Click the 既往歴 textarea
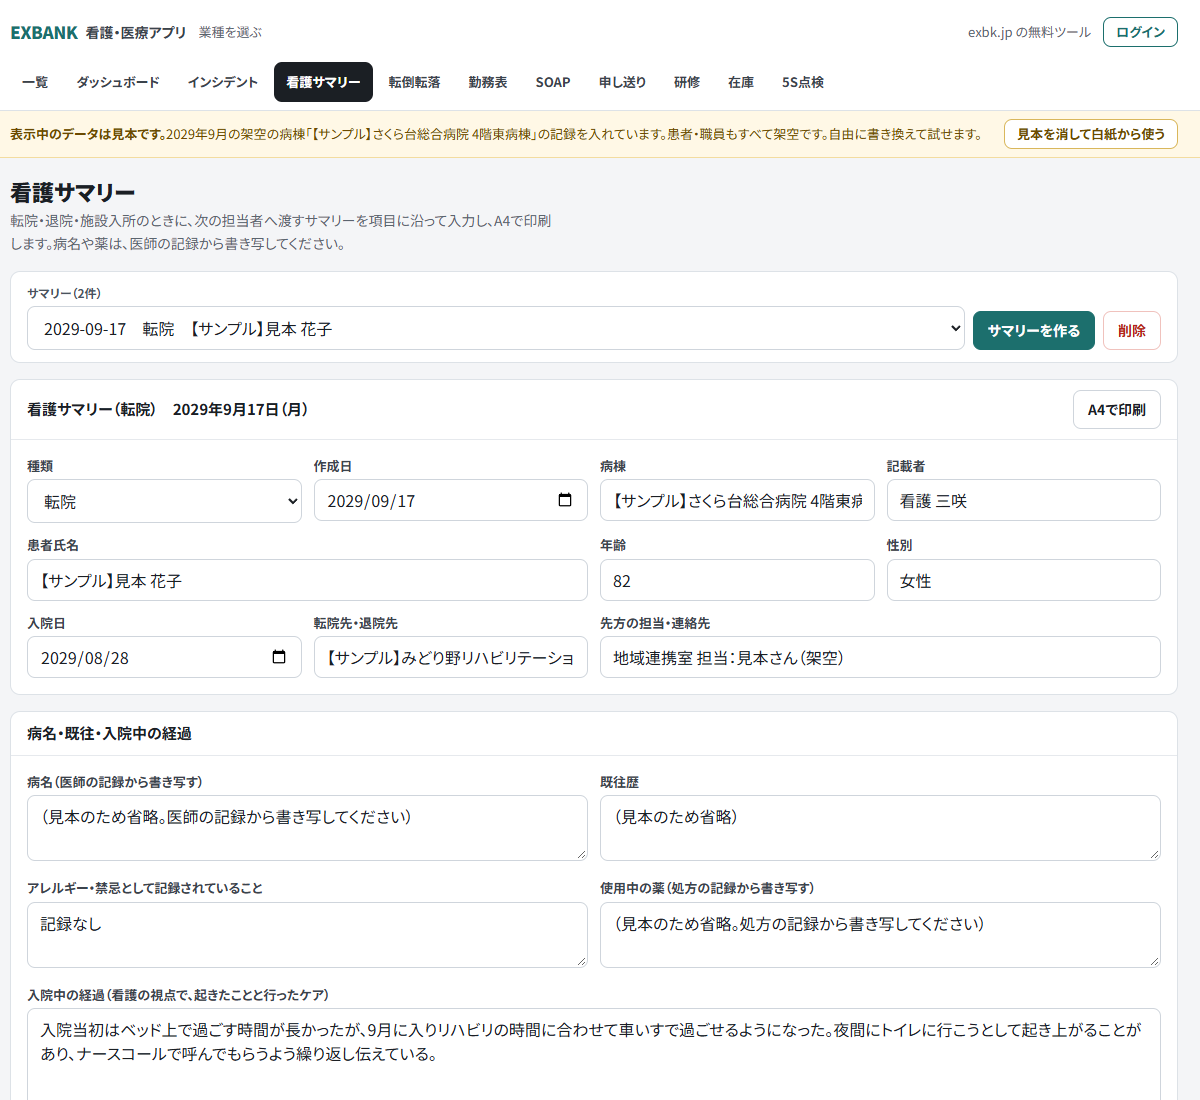 coord(880,828)
